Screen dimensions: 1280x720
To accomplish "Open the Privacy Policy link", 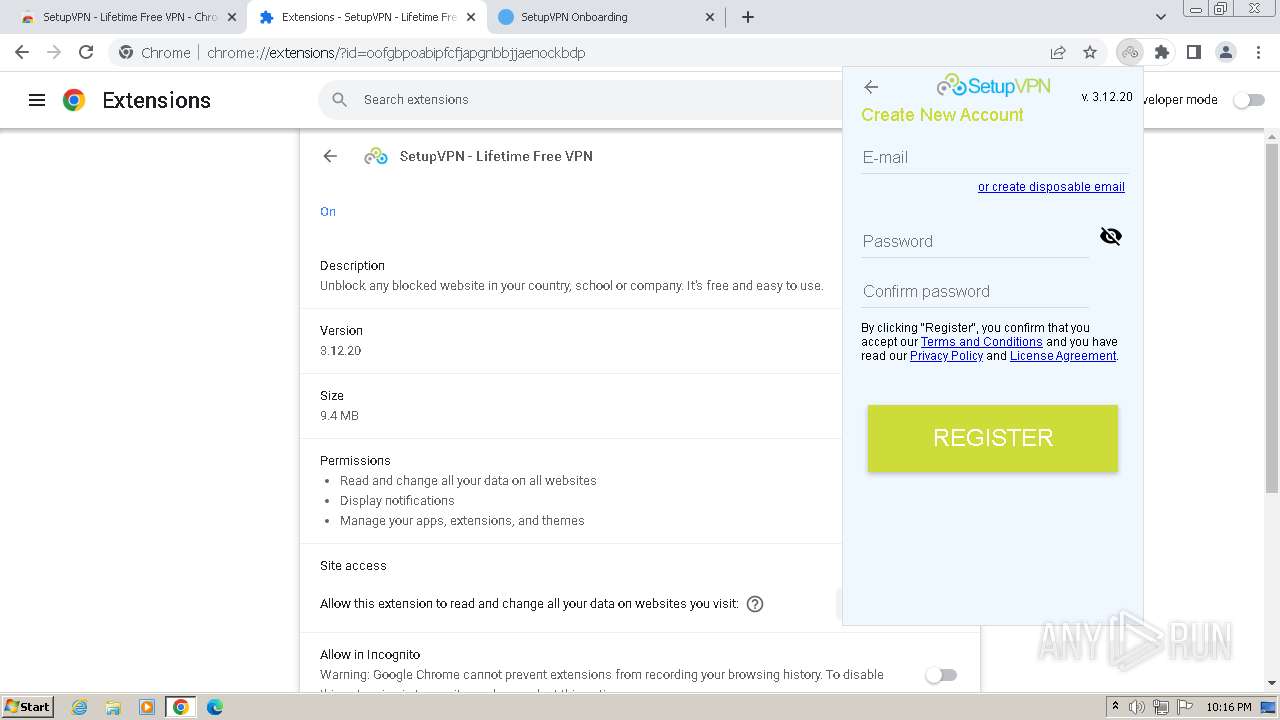I will pyautogui.click(x=946, y=356).
